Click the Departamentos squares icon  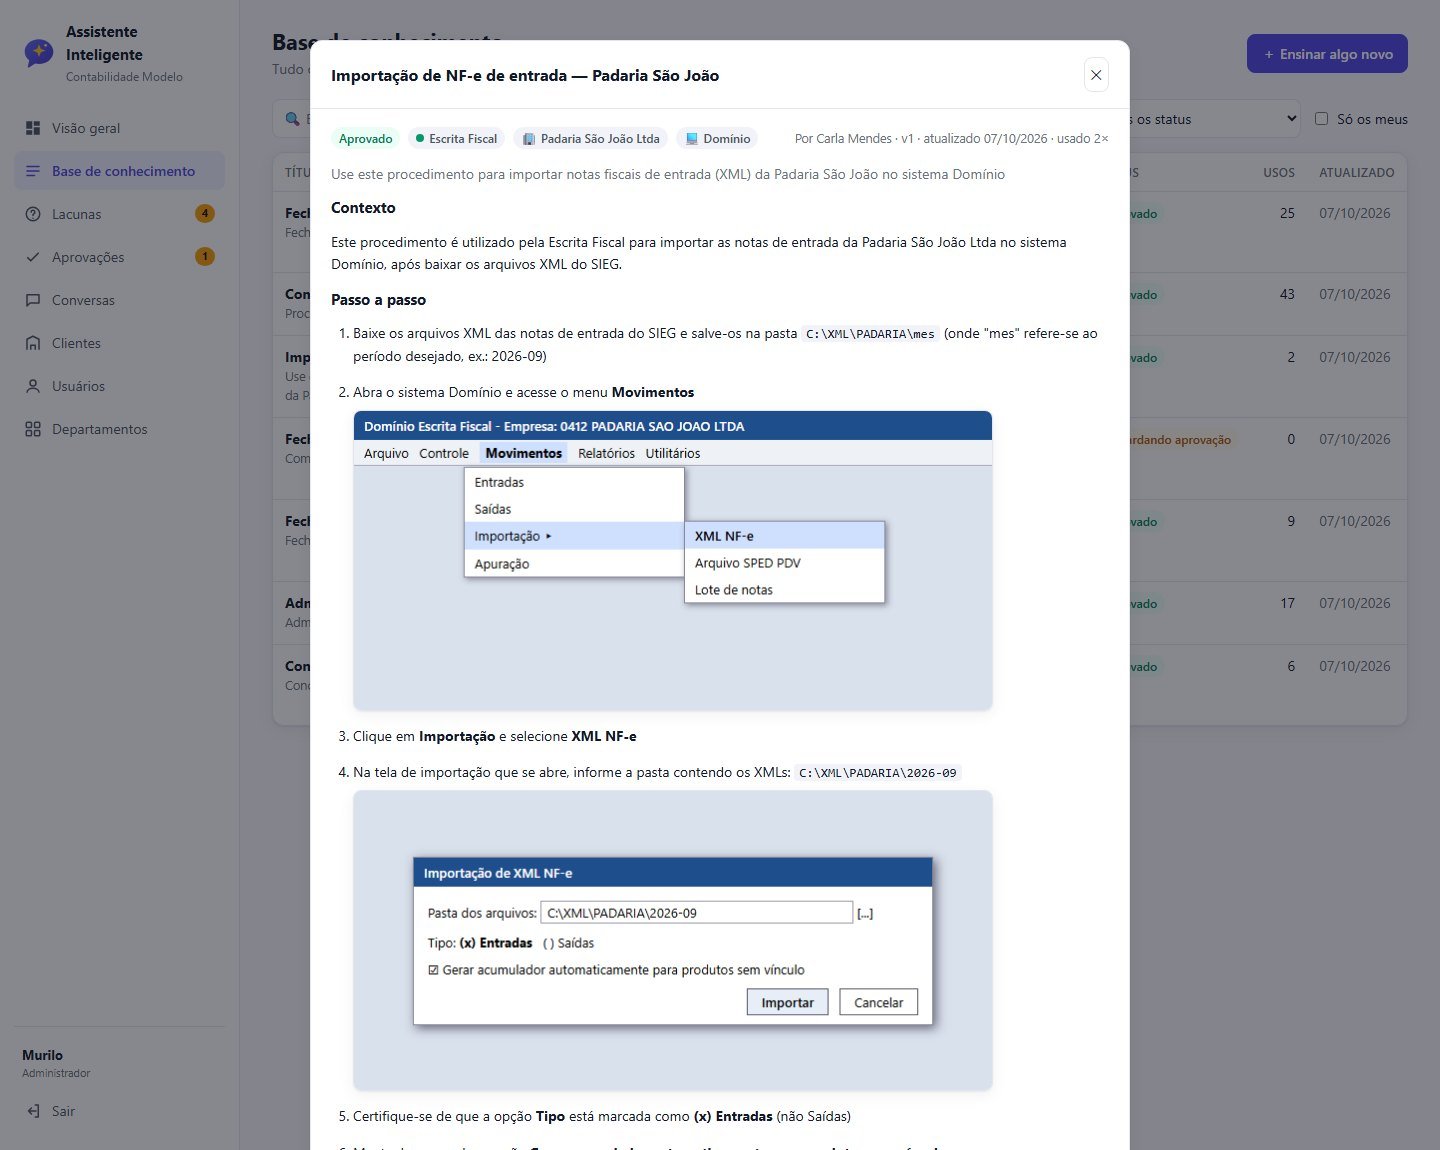[x=33, y=429]
